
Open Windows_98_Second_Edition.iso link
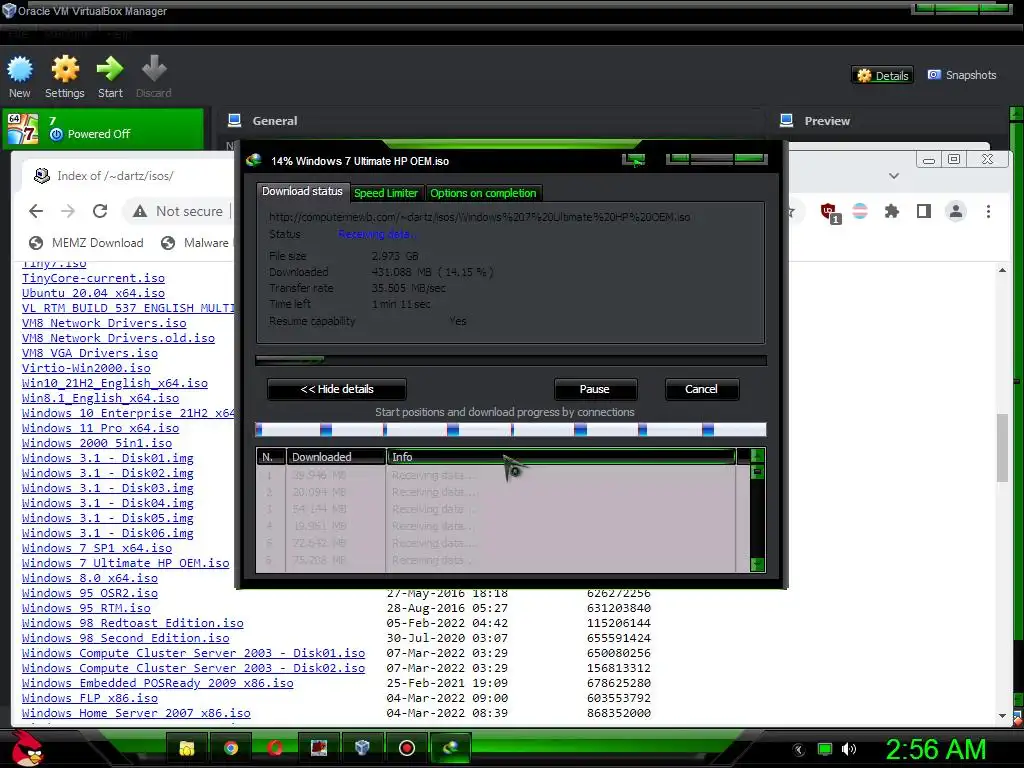[125, 638]
